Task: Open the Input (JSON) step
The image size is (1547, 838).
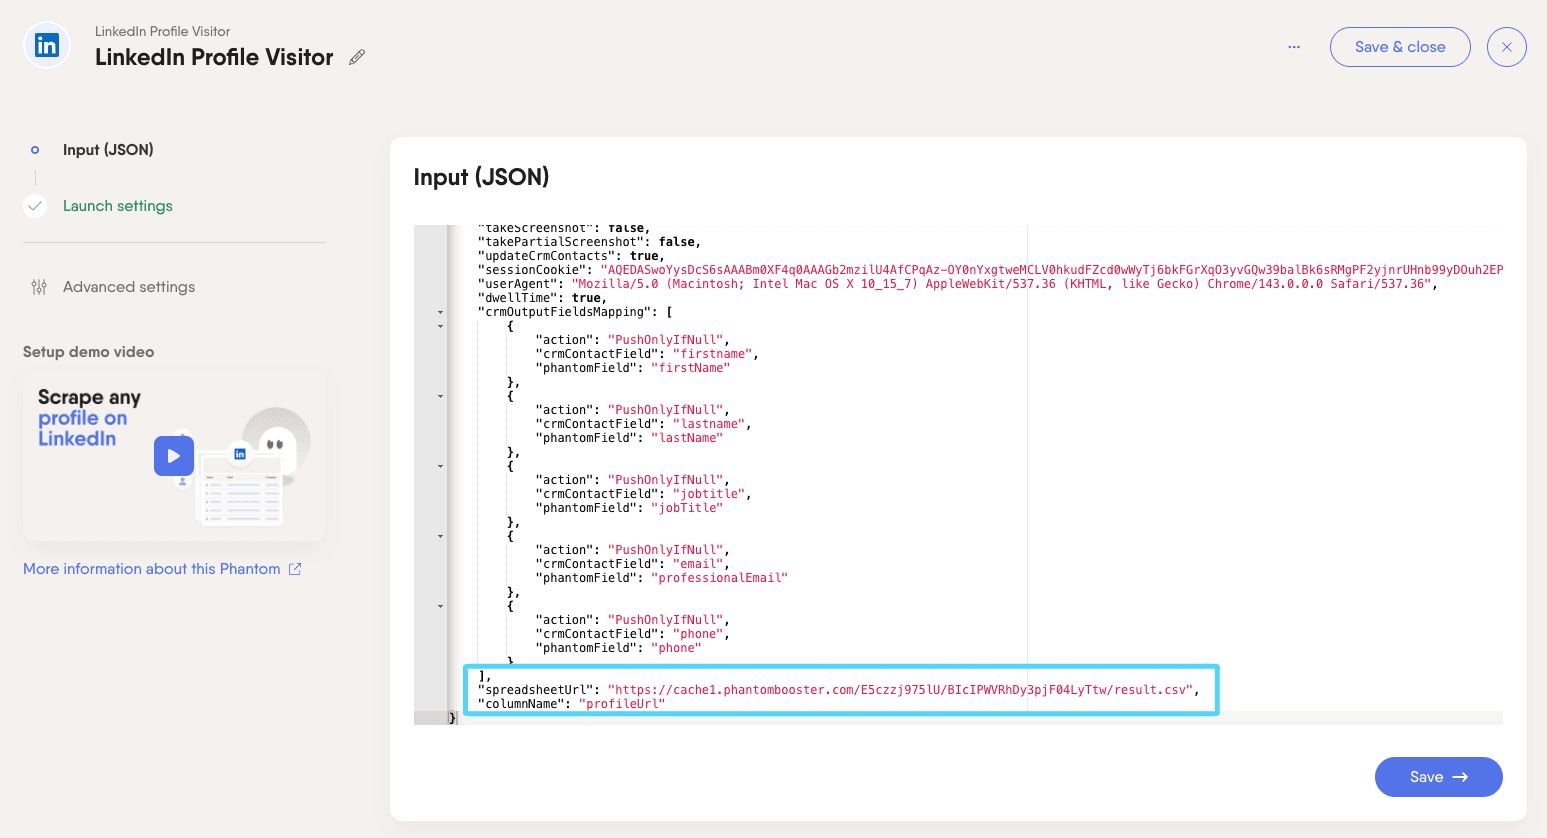Action: pos(108,150)
